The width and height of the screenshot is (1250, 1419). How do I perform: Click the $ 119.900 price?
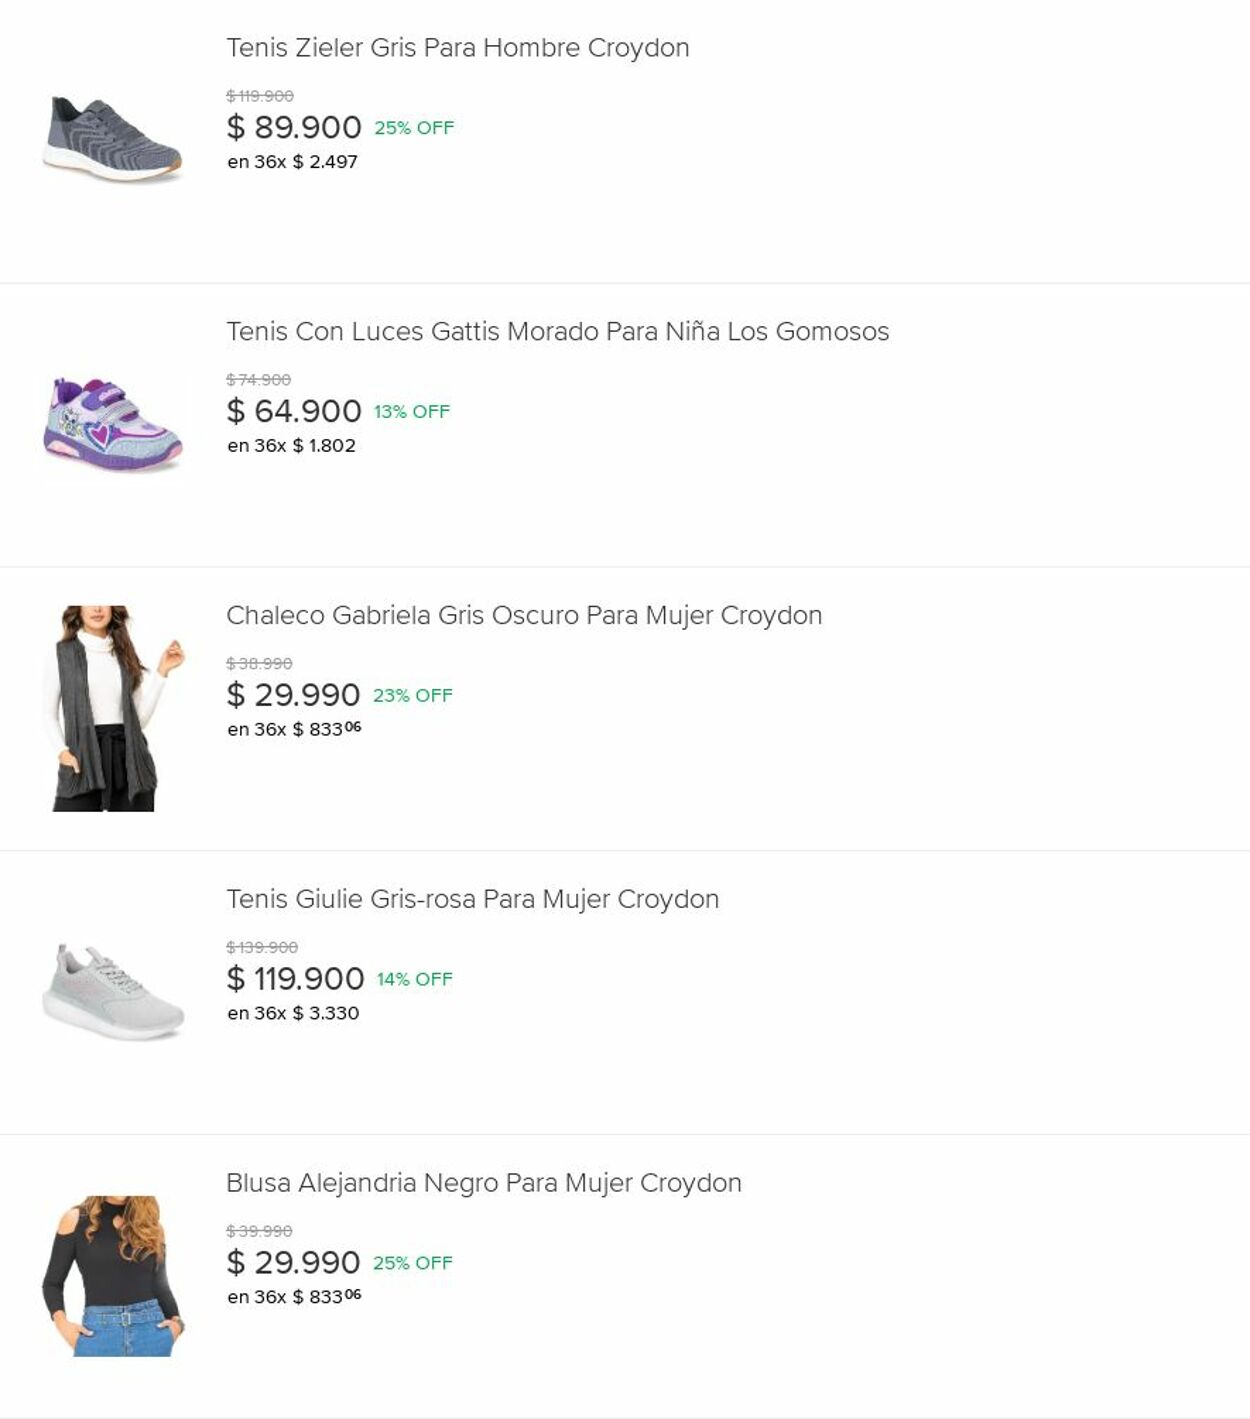click(x=295, y=979)
